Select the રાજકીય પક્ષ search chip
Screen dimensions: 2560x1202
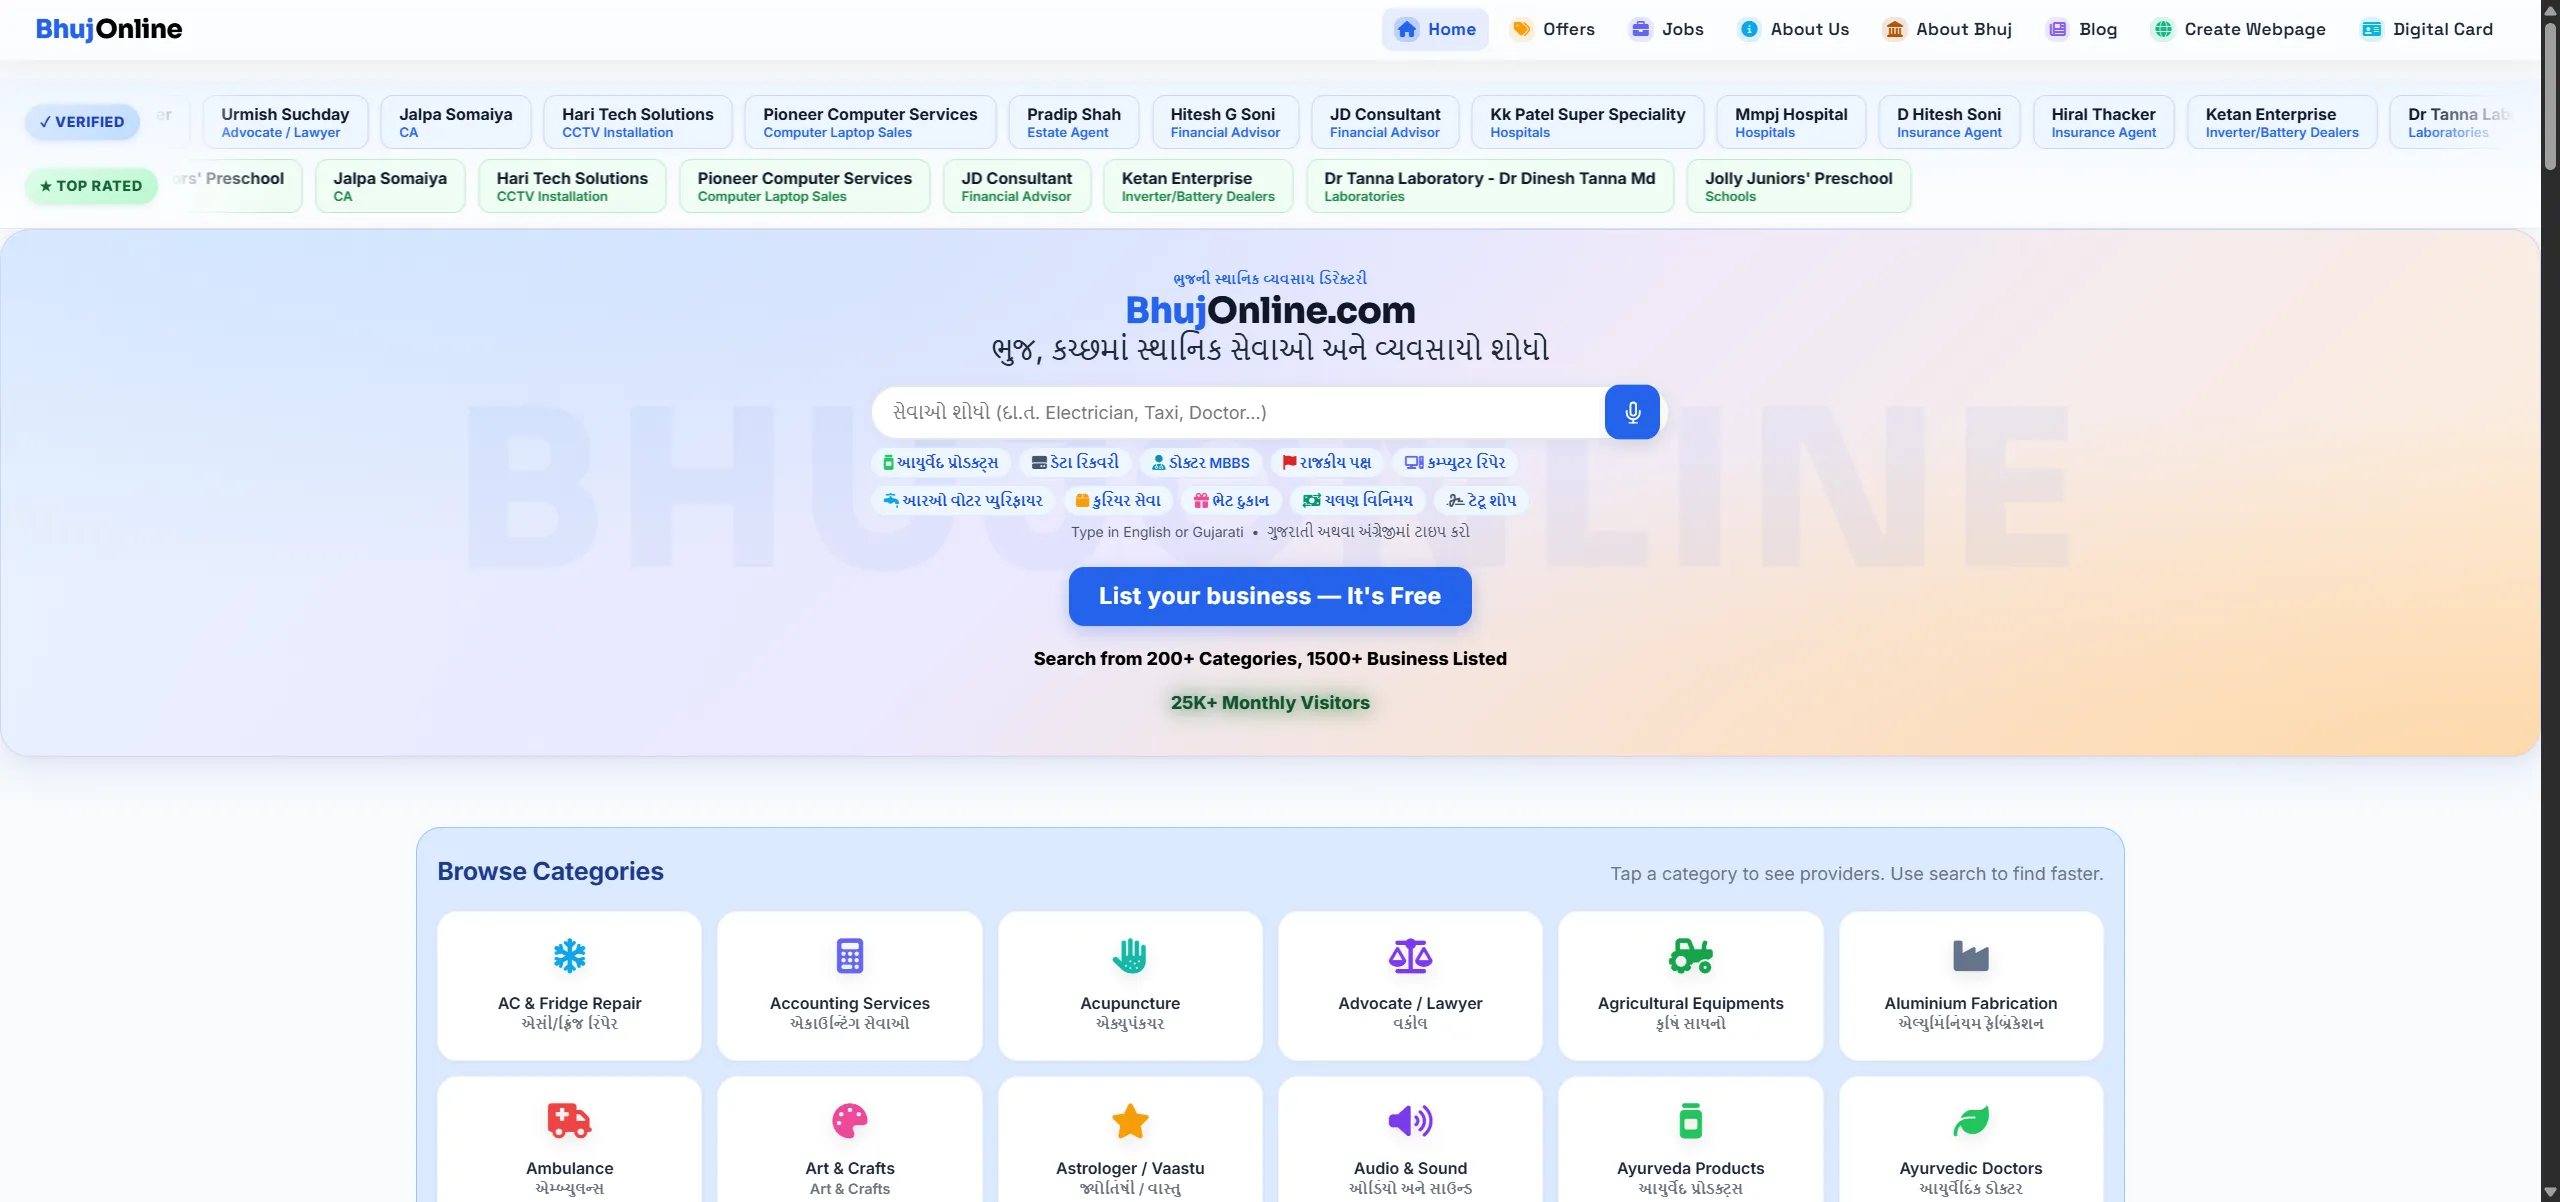tap(1327, 462)
